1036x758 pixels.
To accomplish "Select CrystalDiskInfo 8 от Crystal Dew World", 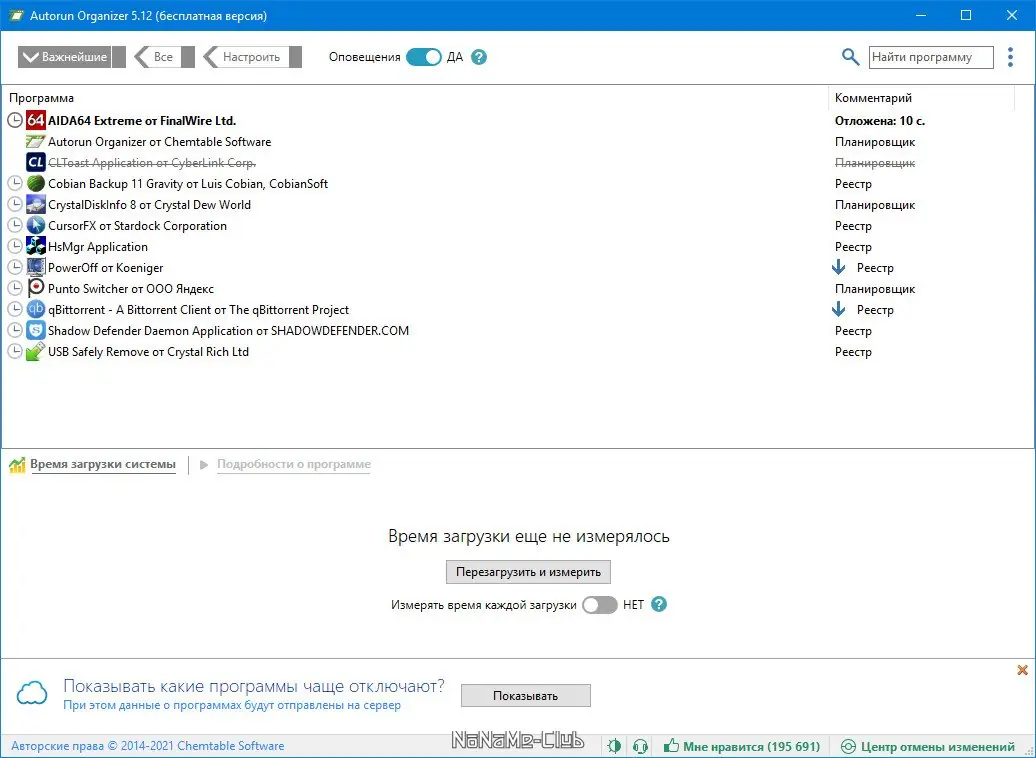I will pyautogui.click(x=149, y=205).
